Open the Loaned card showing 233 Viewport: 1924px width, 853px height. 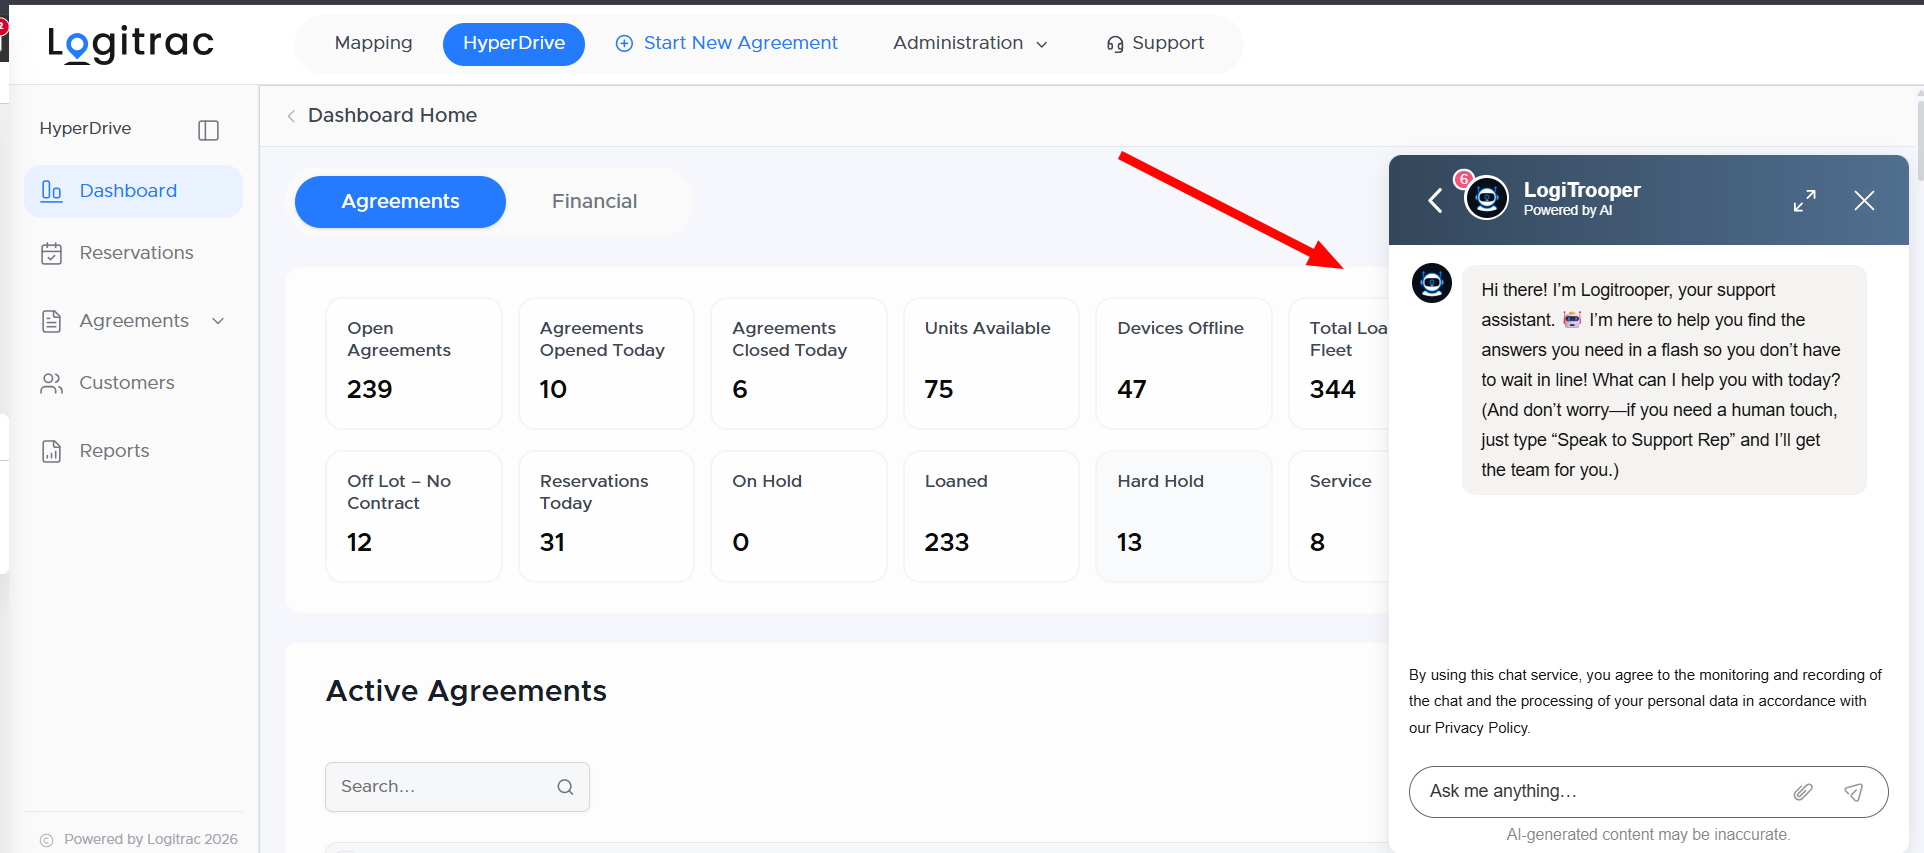click(991, 517)
